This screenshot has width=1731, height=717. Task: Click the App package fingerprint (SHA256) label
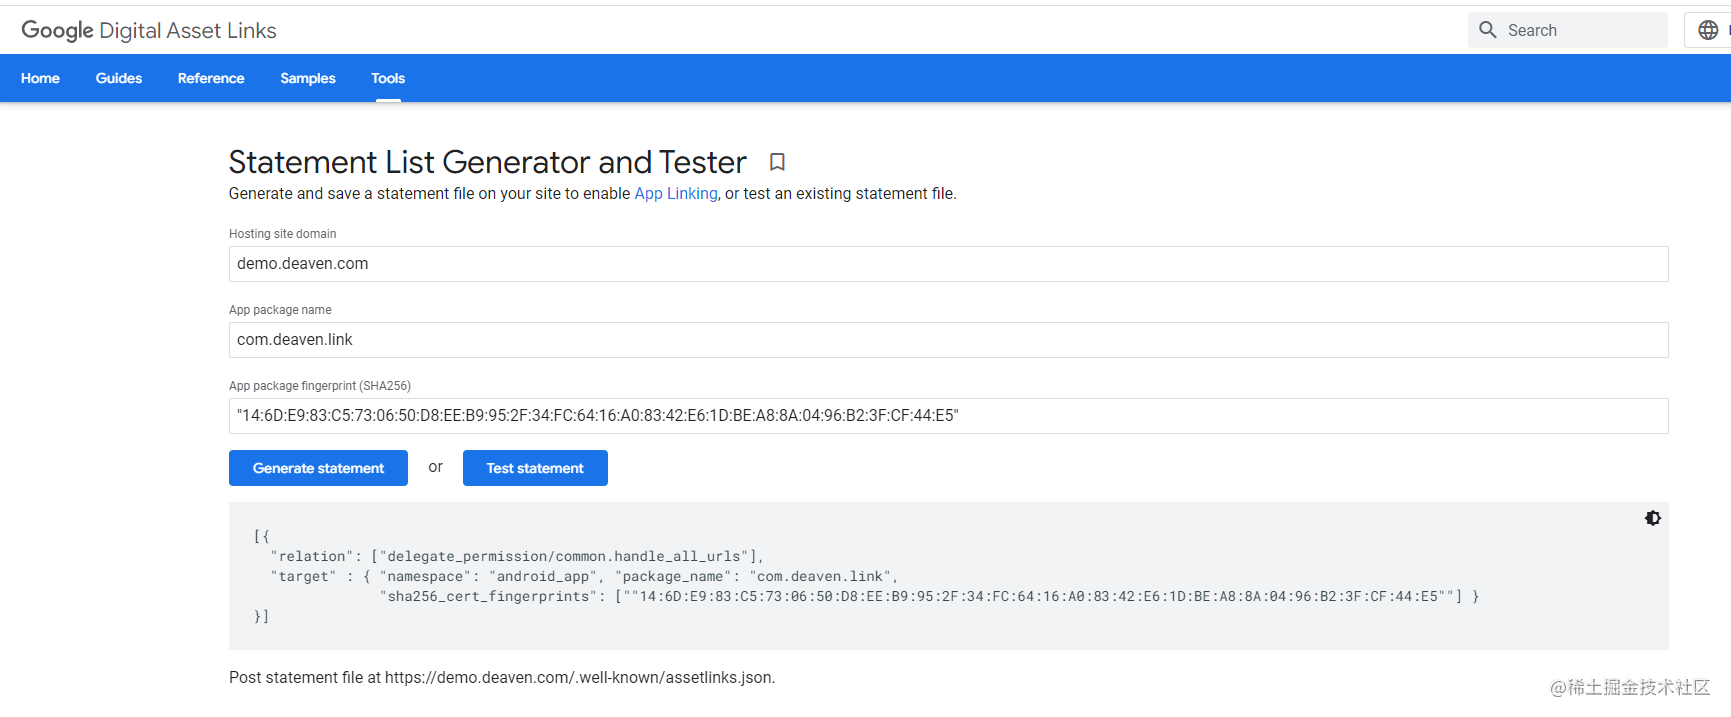(x=320, y=386)
